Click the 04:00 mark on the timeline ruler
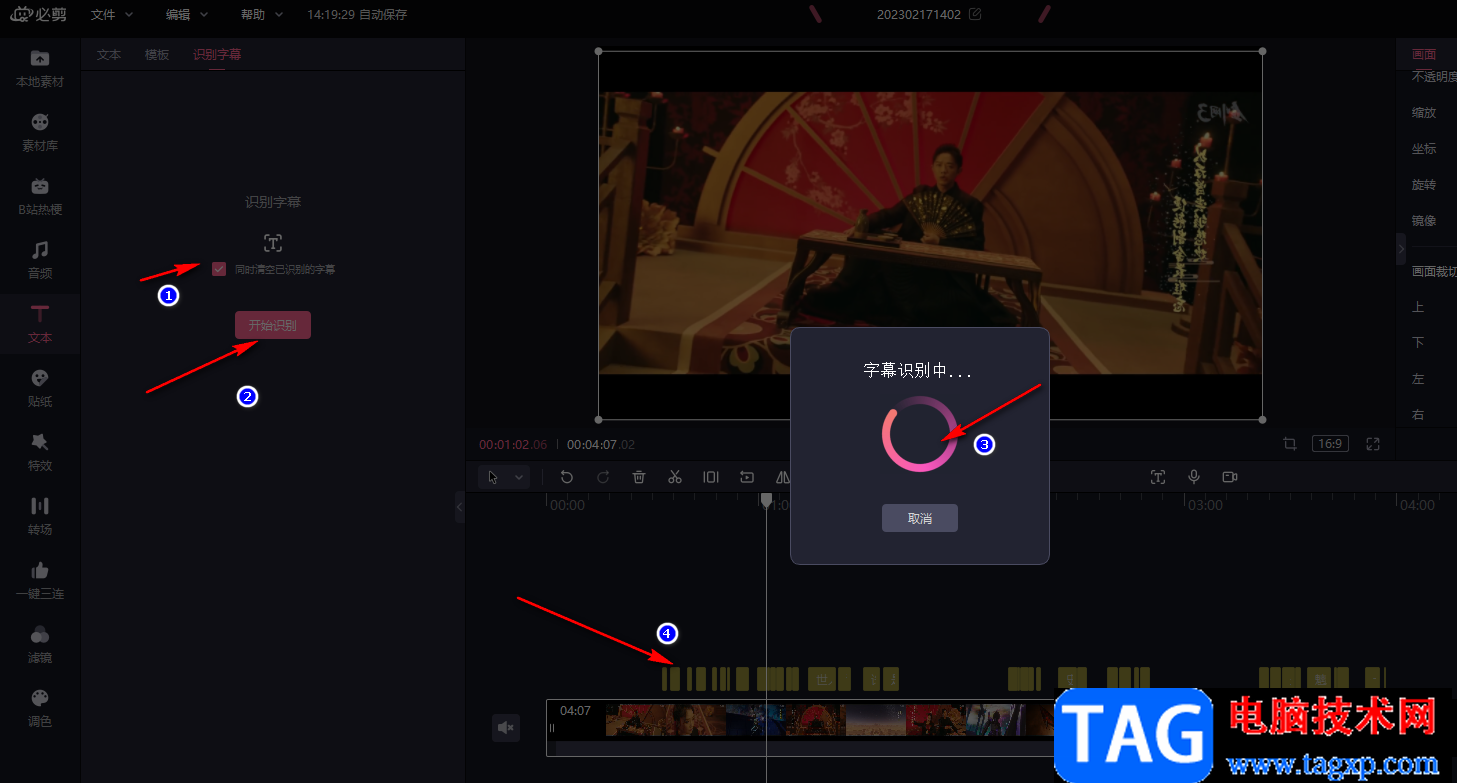1457x783 pixels. pyautogui.click(x=1417, y=505)
